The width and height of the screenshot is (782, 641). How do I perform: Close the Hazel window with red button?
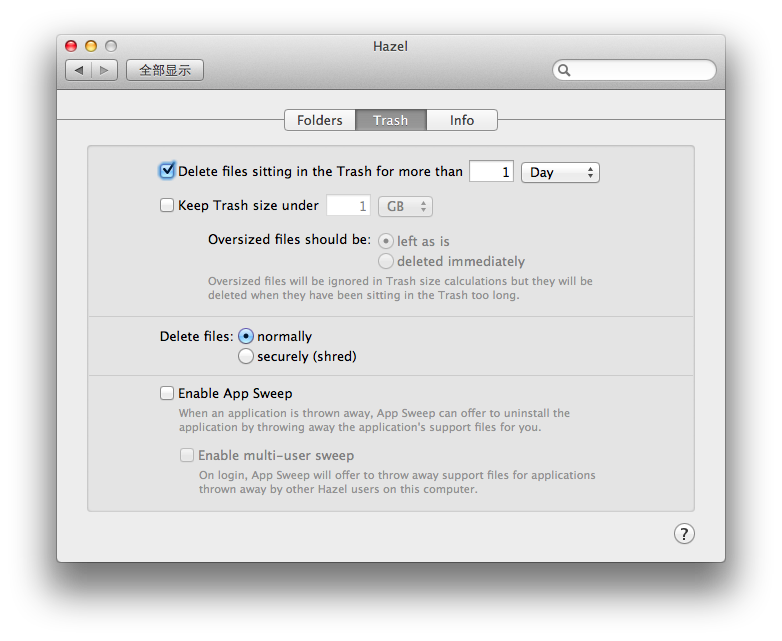point(71,46)
